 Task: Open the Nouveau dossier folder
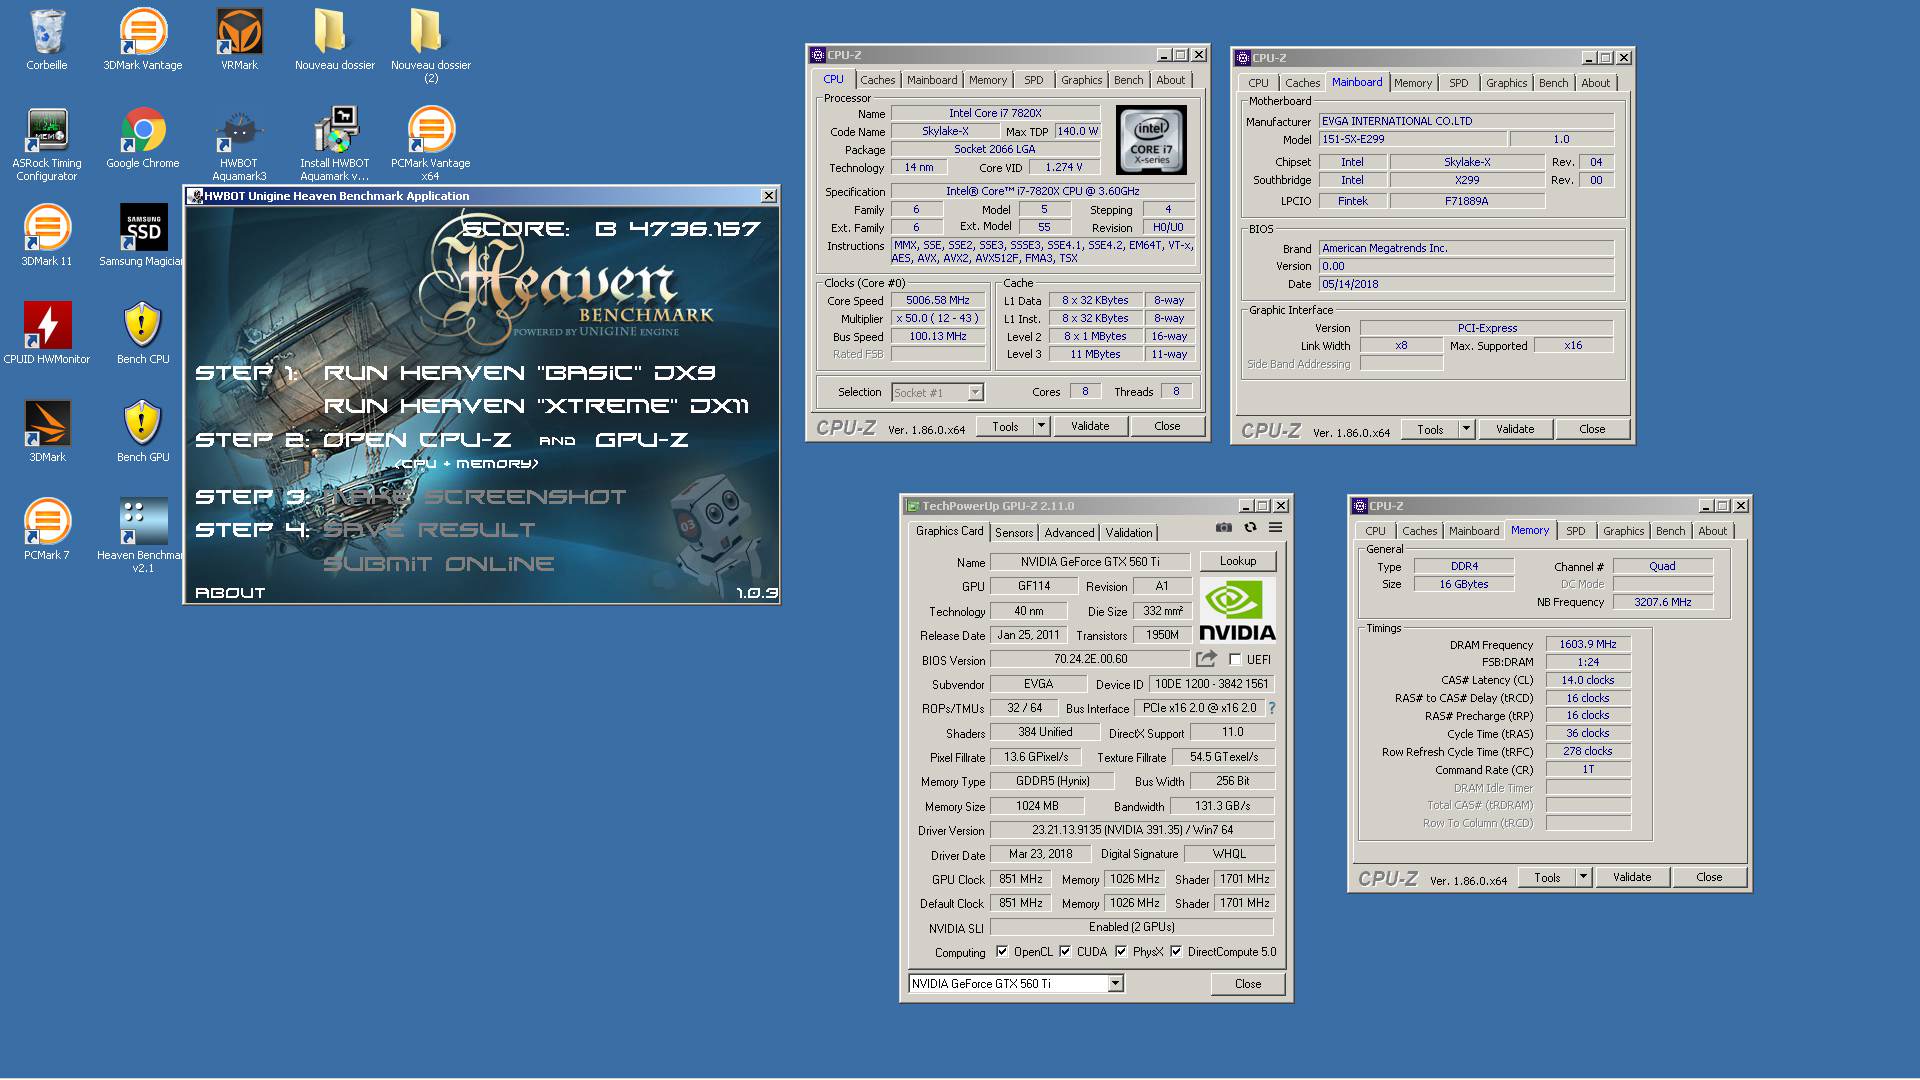click(335, 40)
